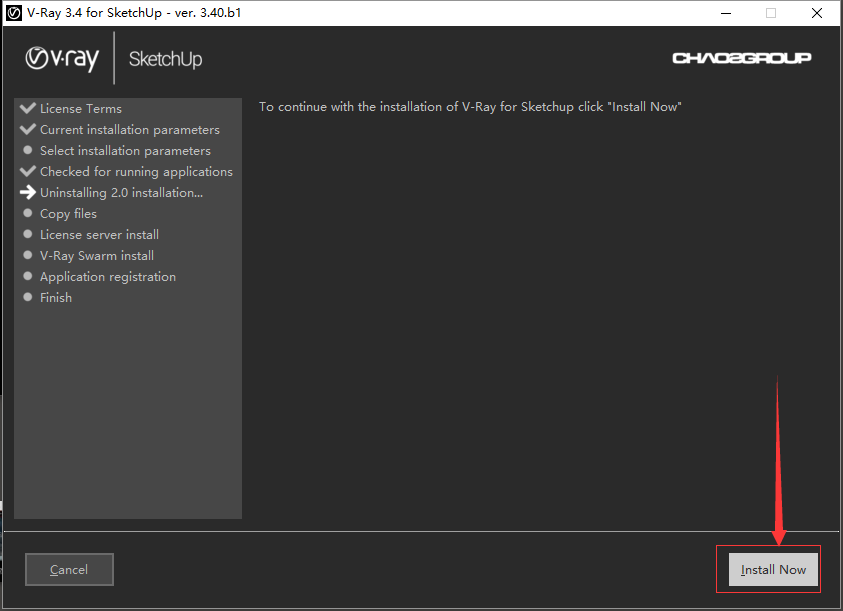Click arrow icon beside Uninstalling 2.0 installation

click(27, 193)
